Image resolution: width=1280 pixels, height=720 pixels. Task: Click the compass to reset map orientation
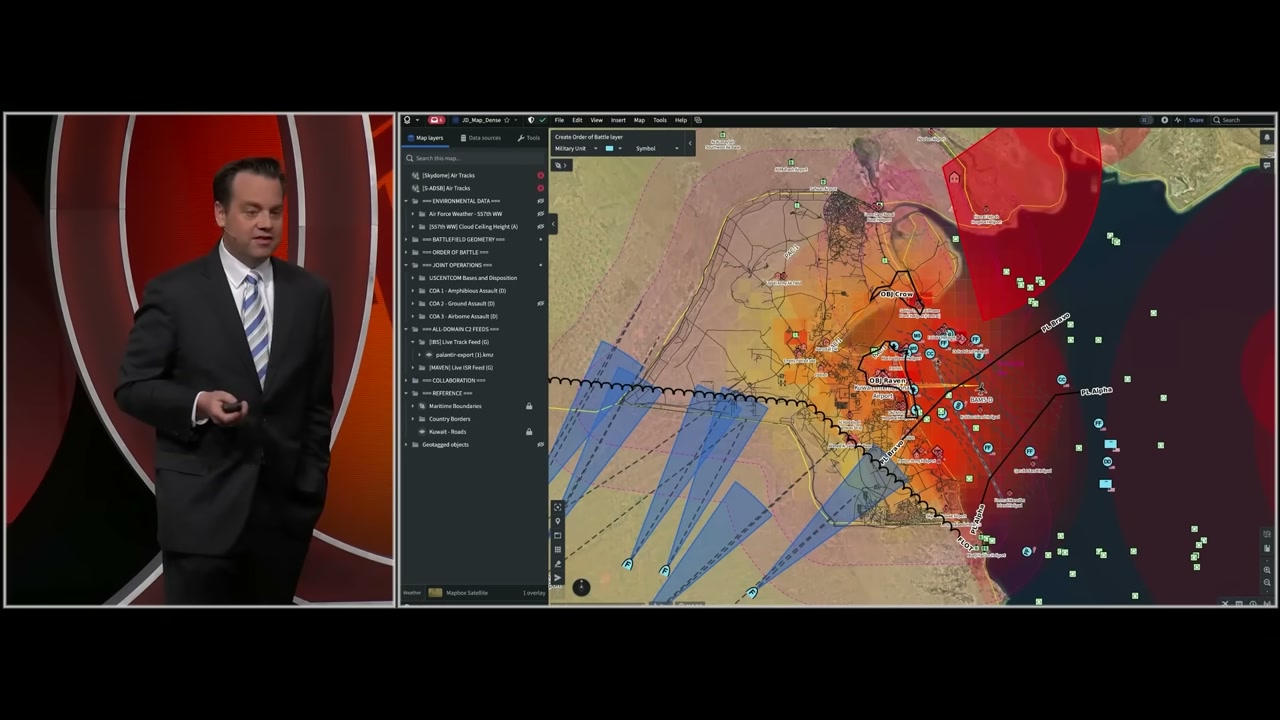coord(581,588)
